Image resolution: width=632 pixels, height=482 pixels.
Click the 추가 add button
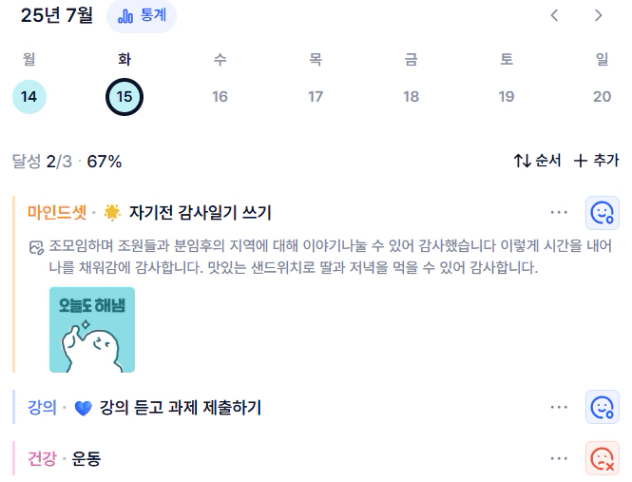(x=596, y=161)
